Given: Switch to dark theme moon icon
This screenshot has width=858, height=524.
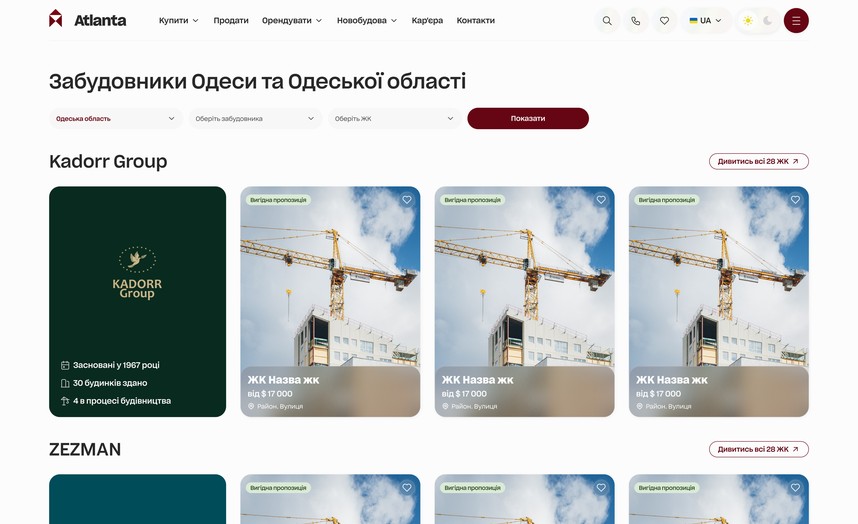Looking at the screenshot, I should (x=768, y=21).
